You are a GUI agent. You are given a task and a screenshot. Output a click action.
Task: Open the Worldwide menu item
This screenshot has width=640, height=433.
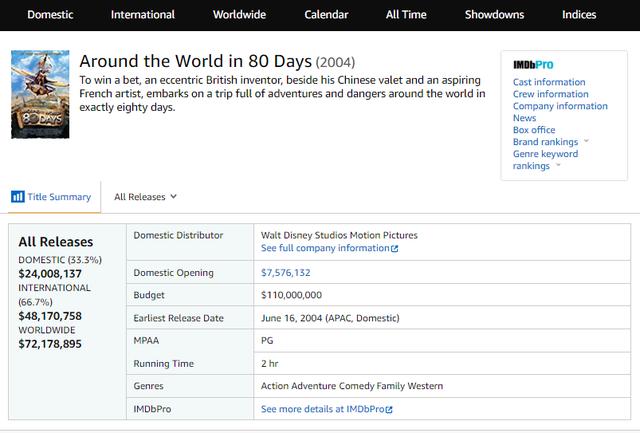click(x=240, y=15)
